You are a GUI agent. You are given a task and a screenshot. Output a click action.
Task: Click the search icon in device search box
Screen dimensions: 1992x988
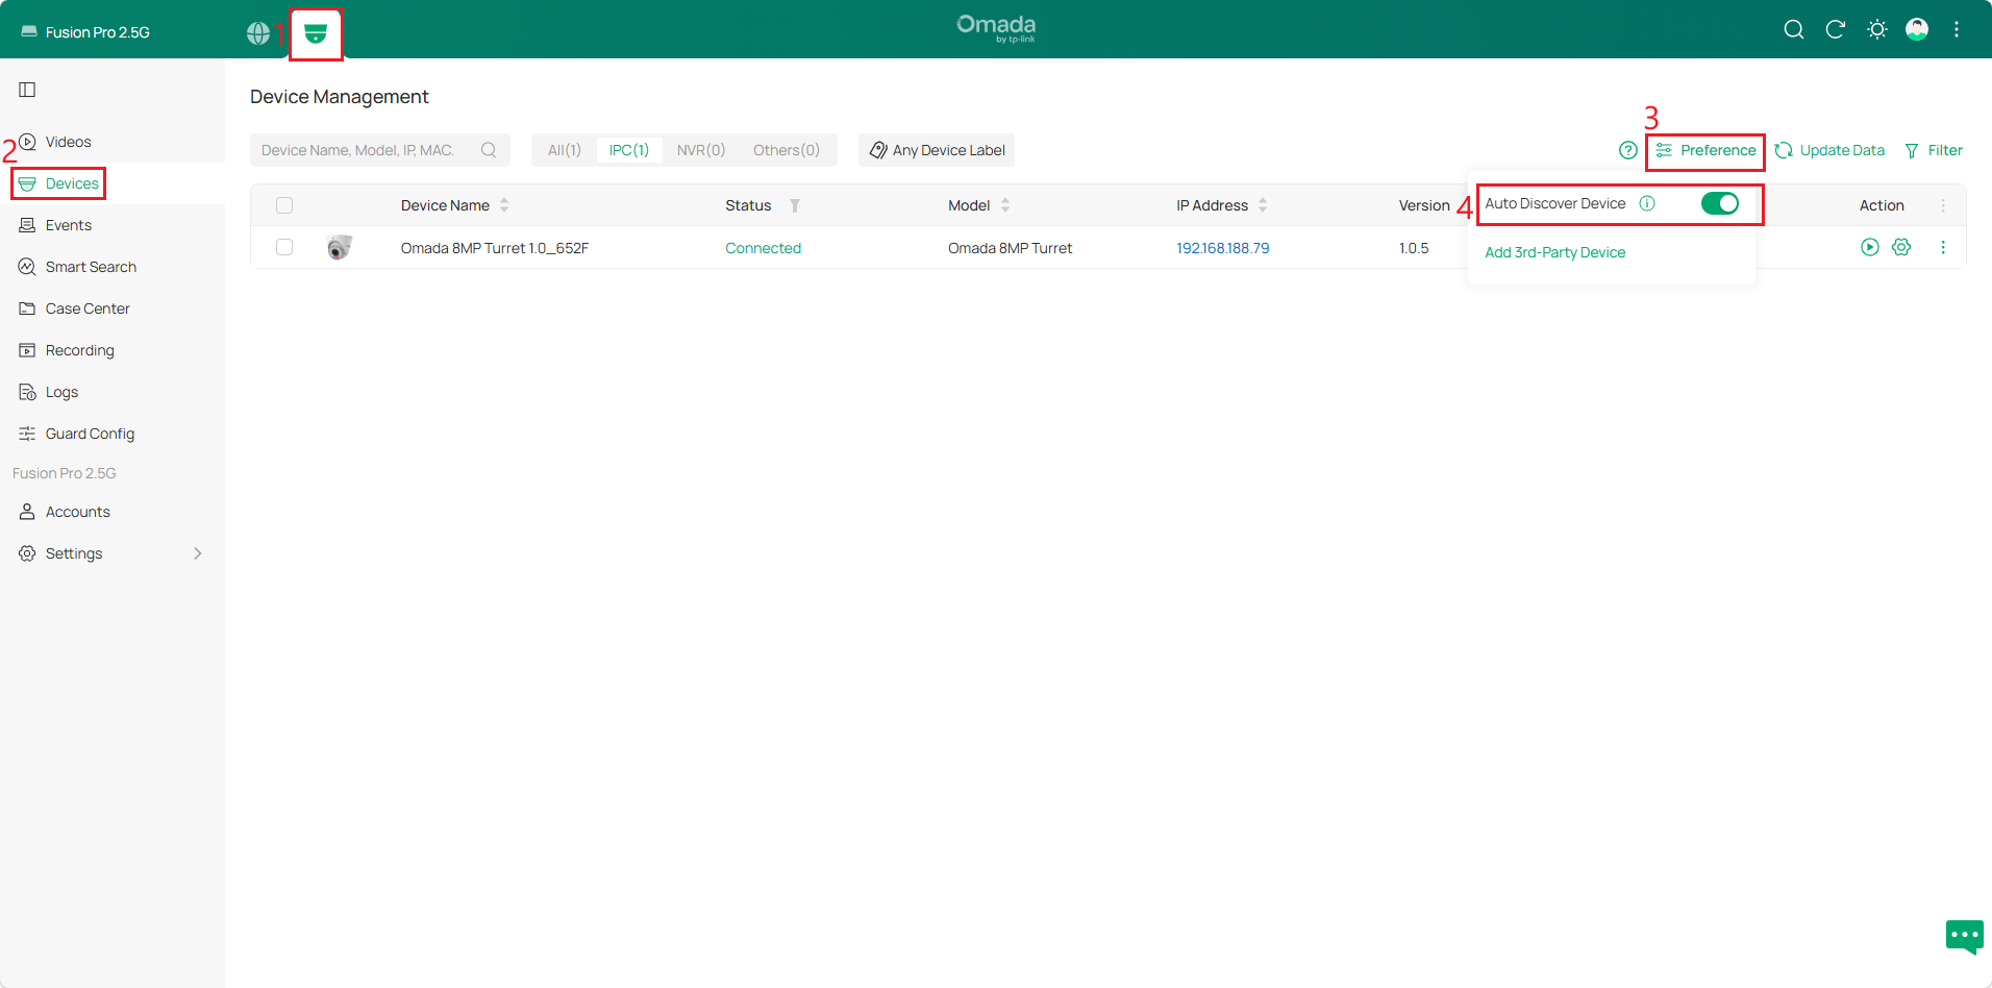pos(488,150)
